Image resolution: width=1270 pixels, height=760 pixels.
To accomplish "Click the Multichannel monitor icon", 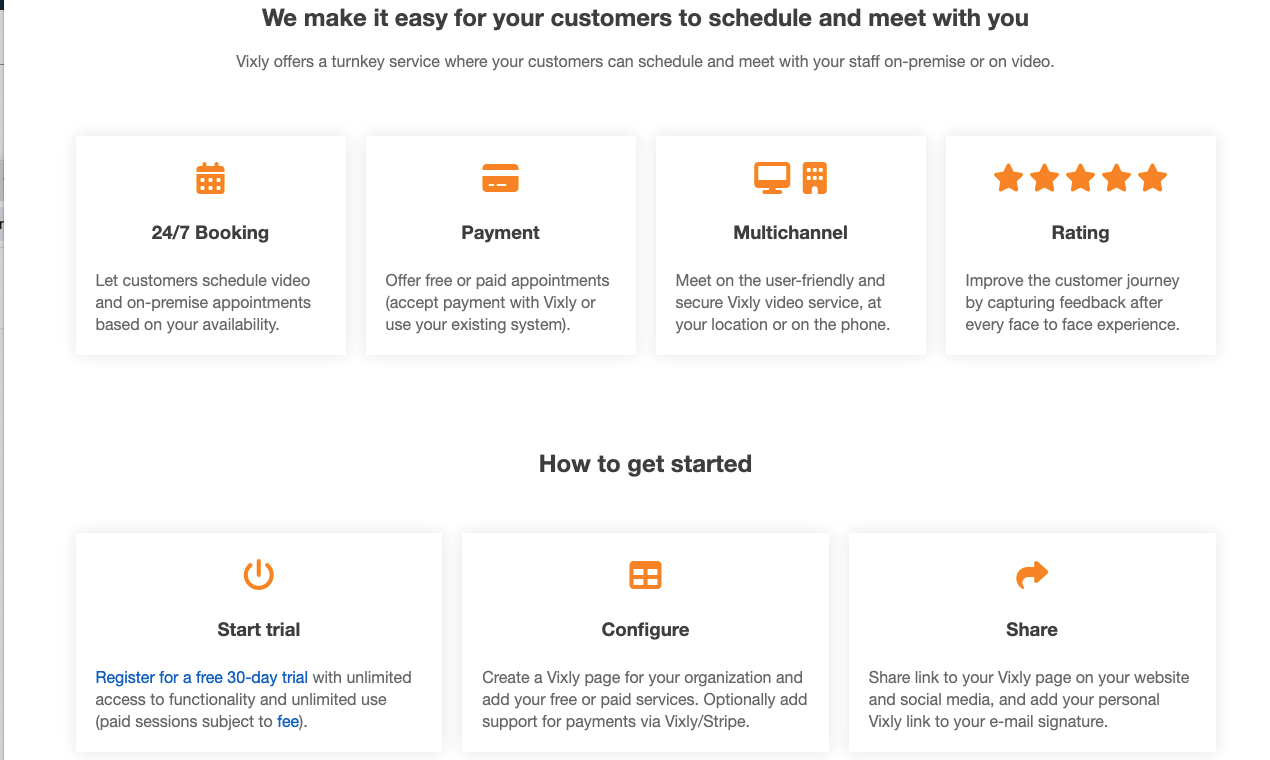I will point(772,177).
